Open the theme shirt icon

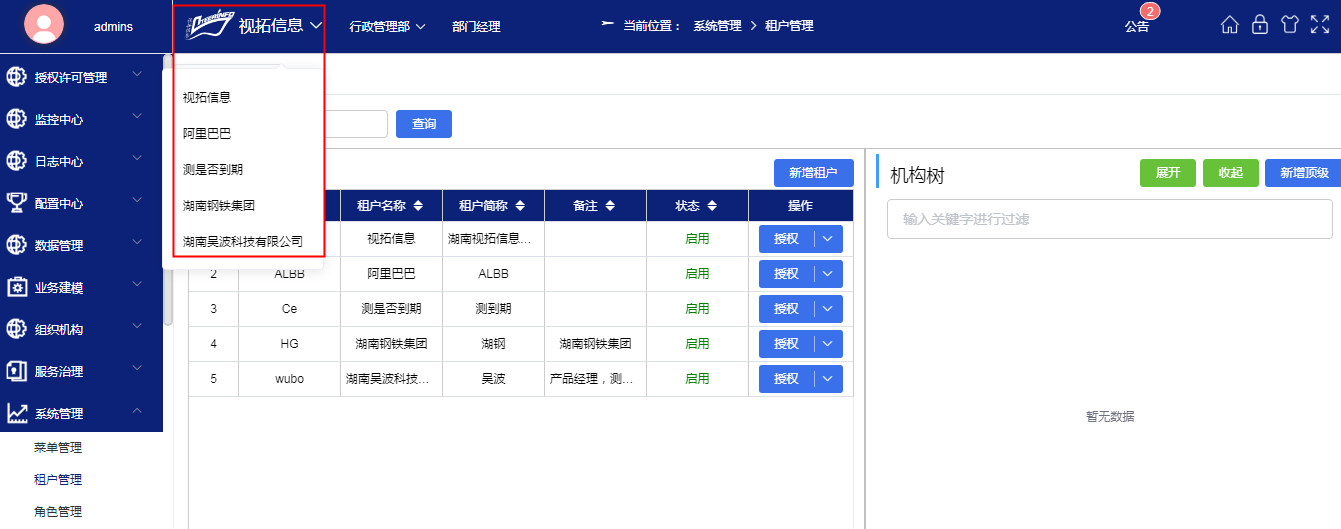pyautogui.click(x=1290, y=25)
